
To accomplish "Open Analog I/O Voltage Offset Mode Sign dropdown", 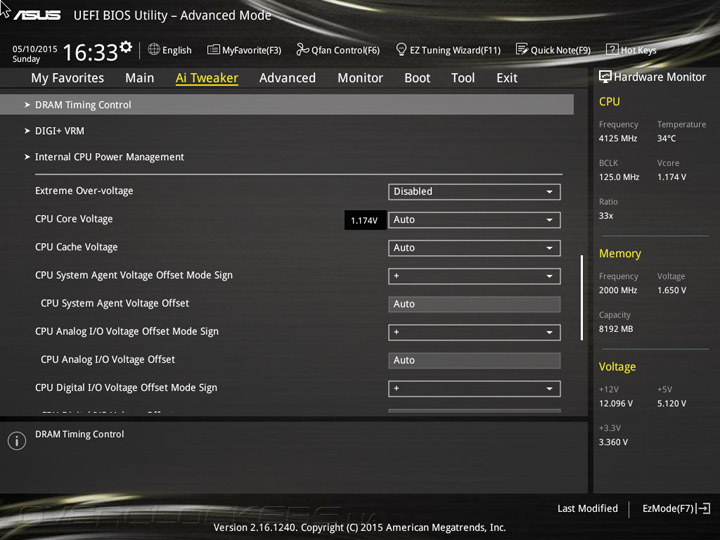I will (x=474, y=332).
